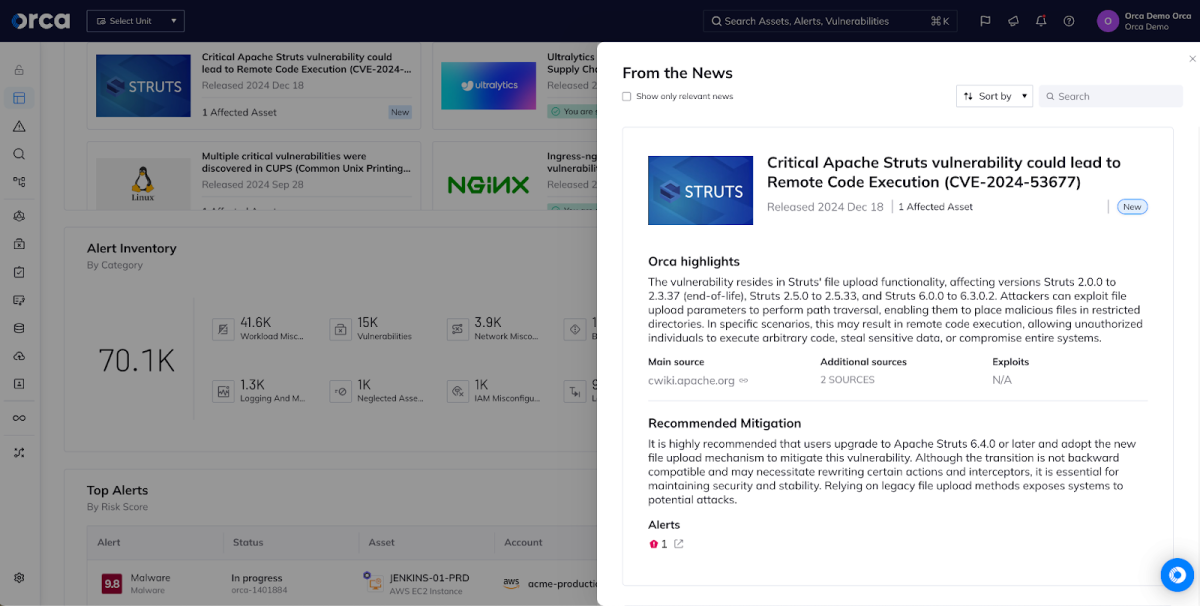Open the alerts triangle icon in sidebar
The width and height of the screenshot is (1200, 606).
point(19,126)
